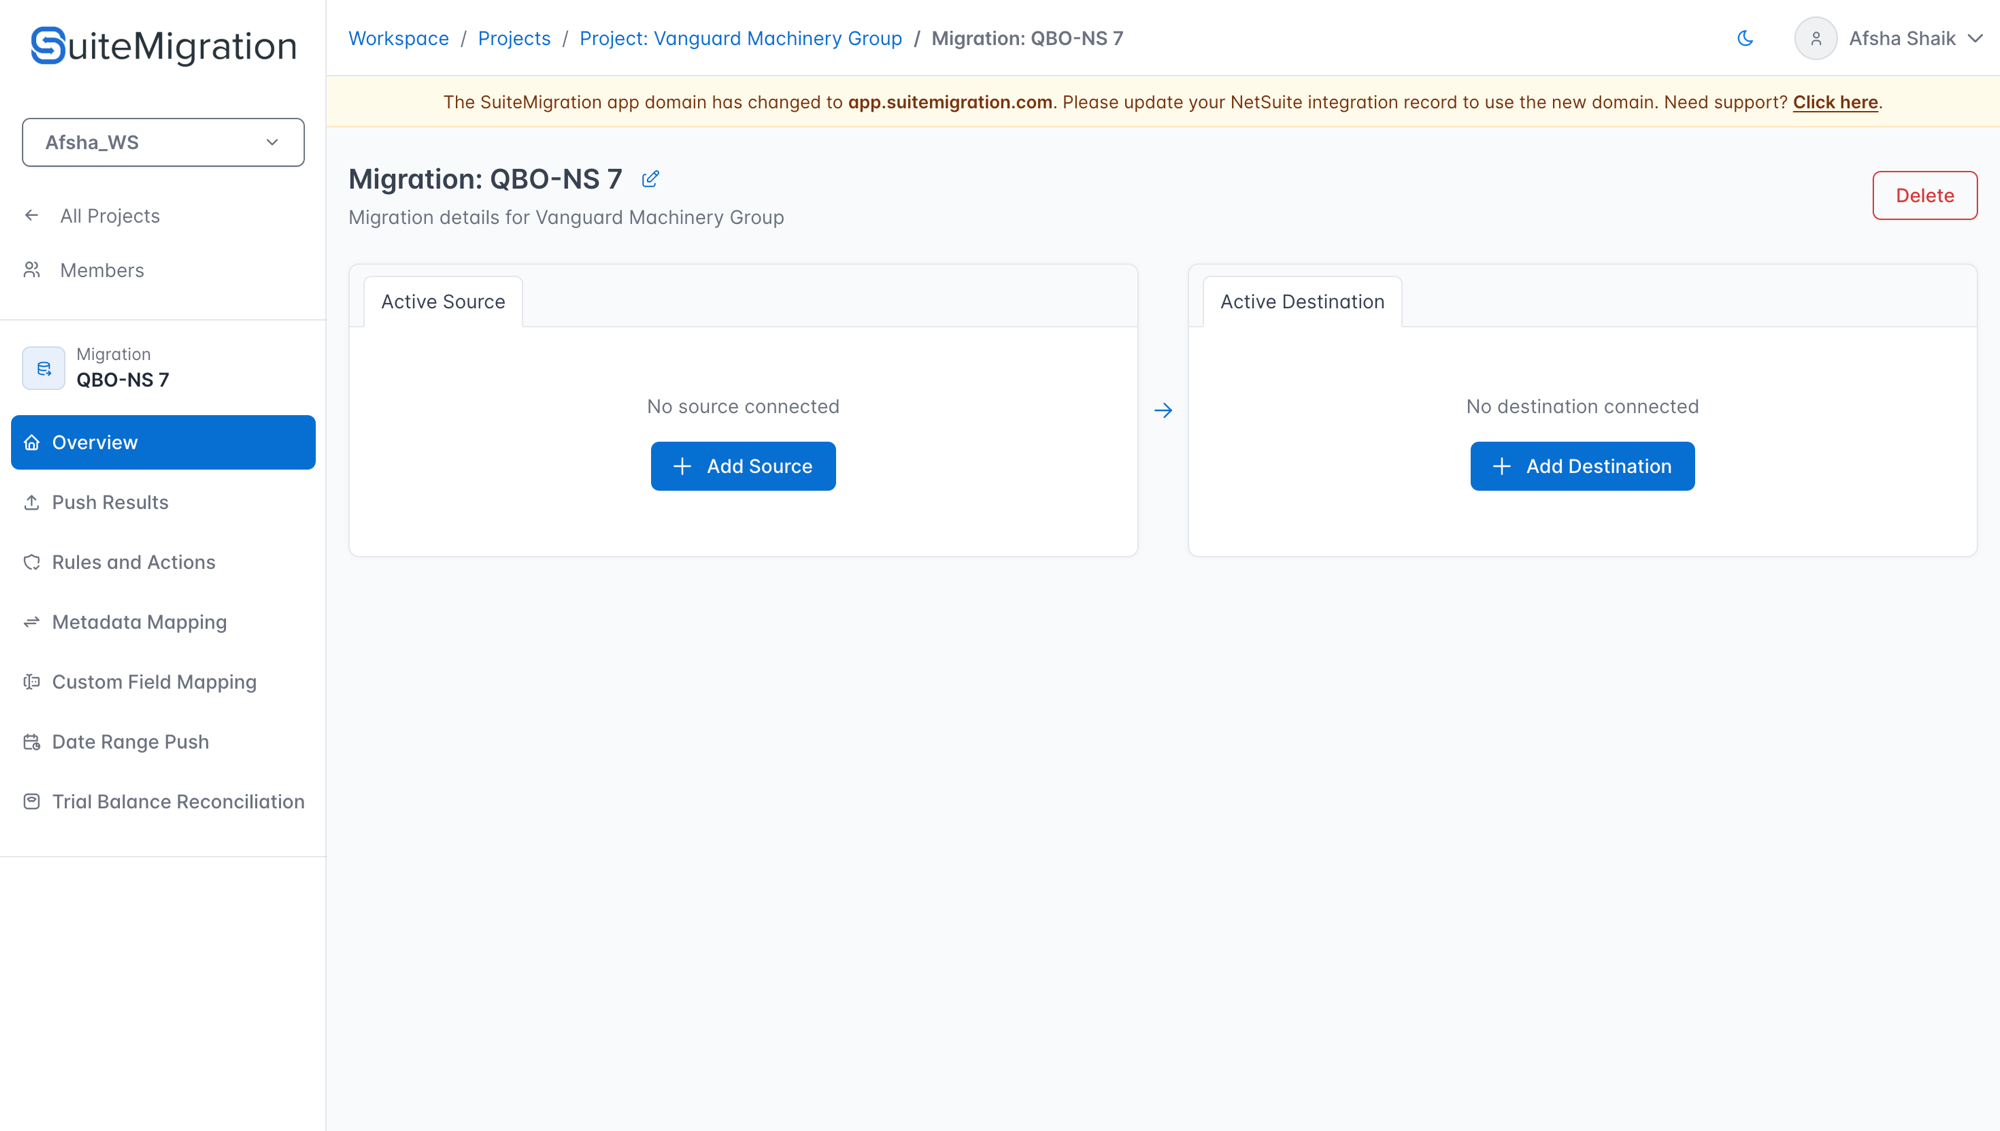Click the app.suitemigration.com domain text

(950, 102)
